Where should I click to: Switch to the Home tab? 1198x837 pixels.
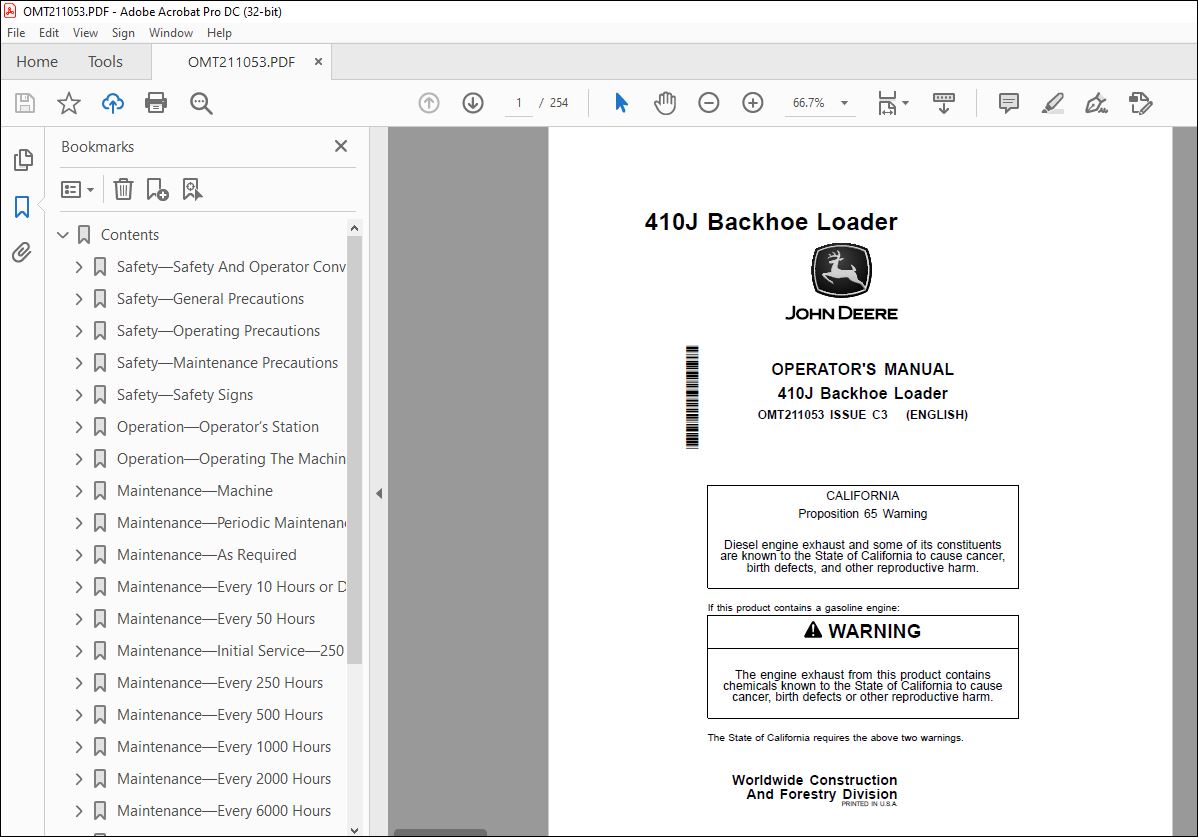37,62
